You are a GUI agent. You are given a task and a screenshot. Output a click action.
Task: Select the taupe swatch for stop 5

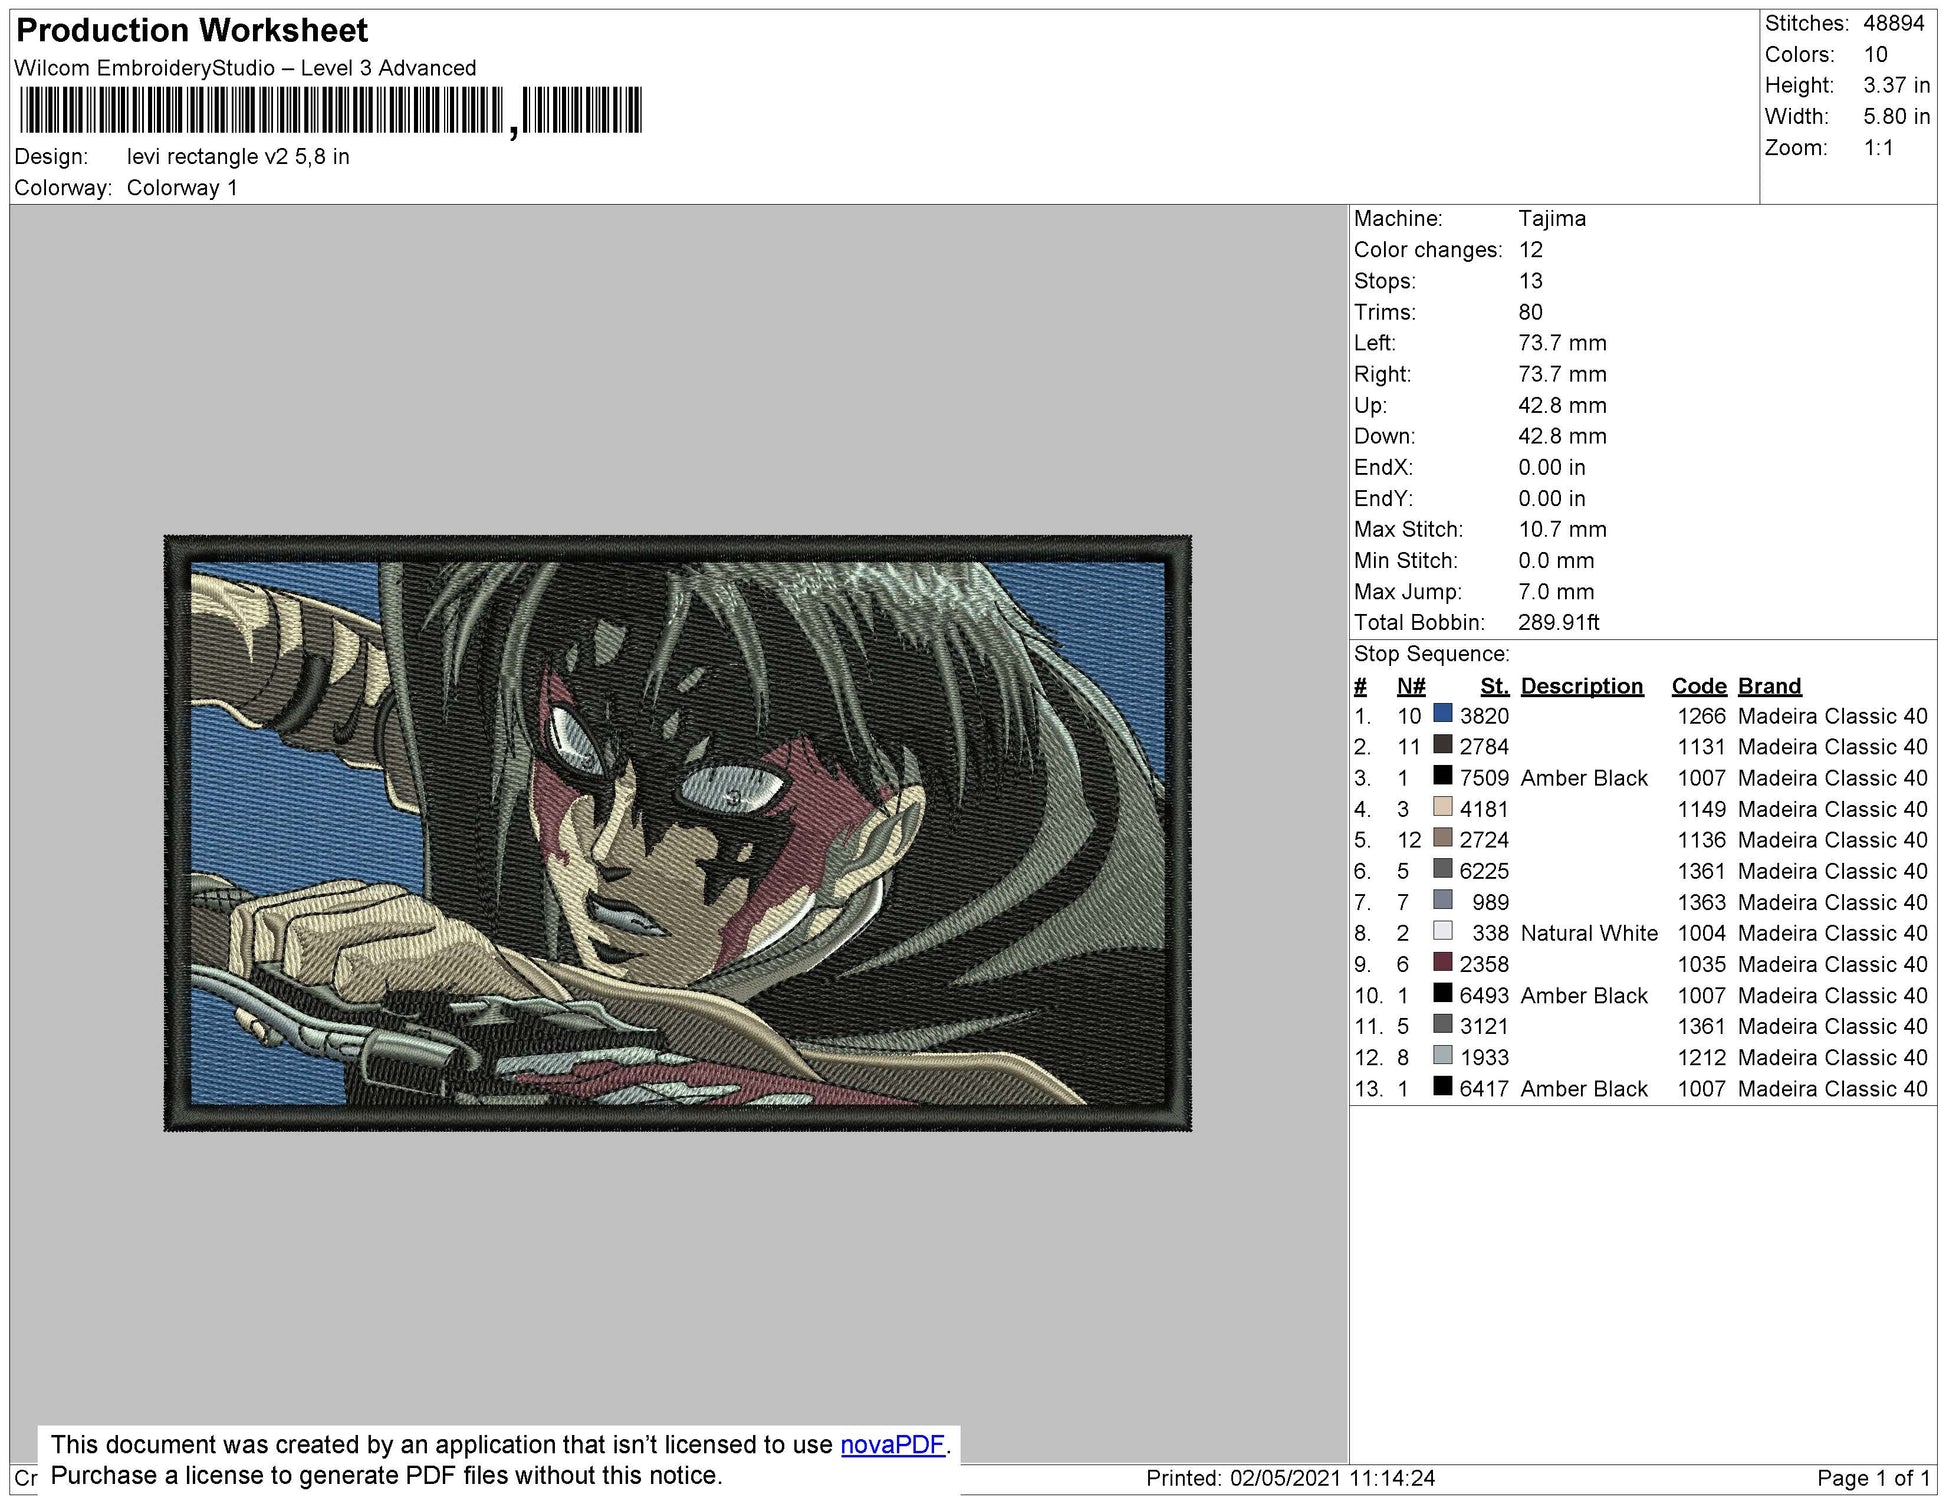coord(1442,838)
